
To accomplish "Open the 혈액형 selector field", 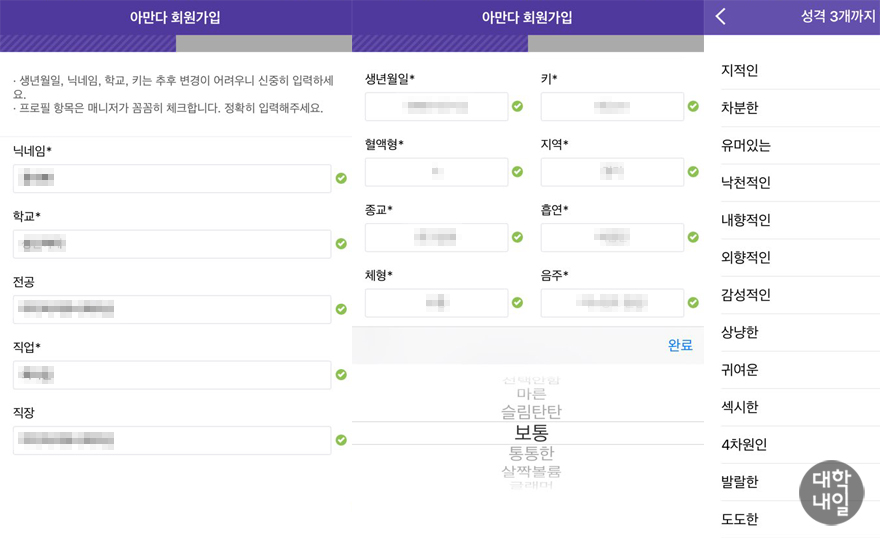I will tap(437, 172).
